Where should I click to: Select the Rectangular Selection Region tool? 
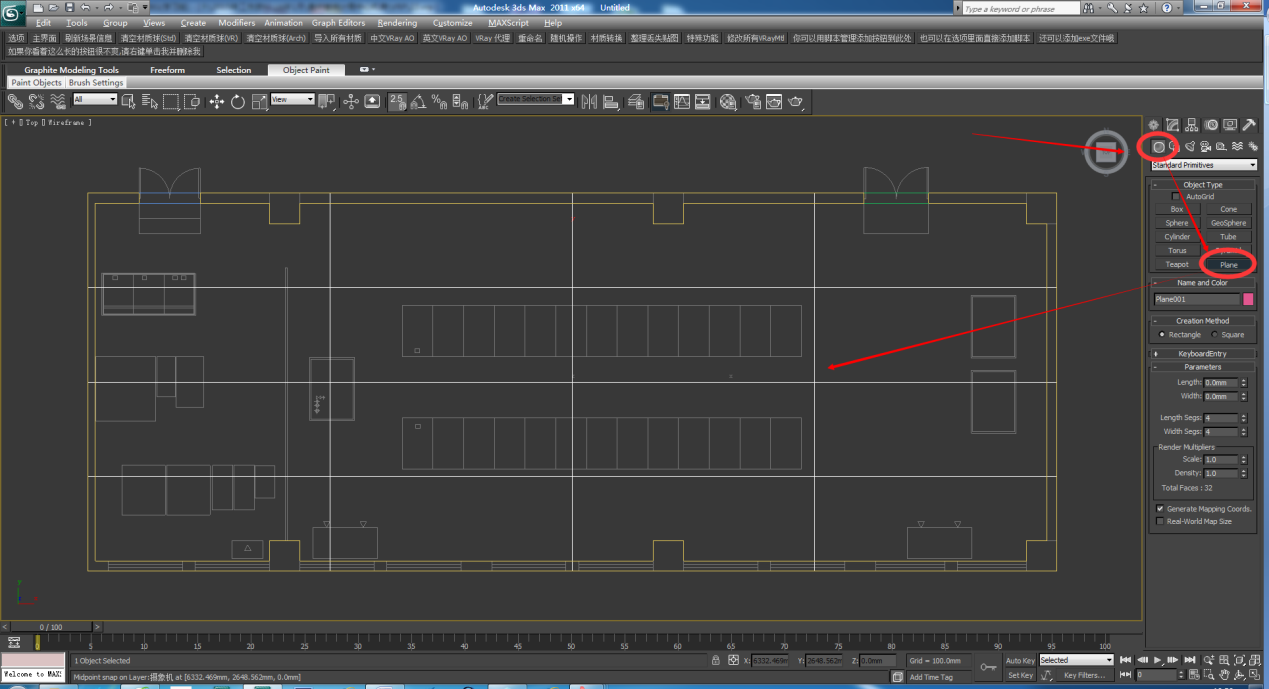click(x=171, y=101)
